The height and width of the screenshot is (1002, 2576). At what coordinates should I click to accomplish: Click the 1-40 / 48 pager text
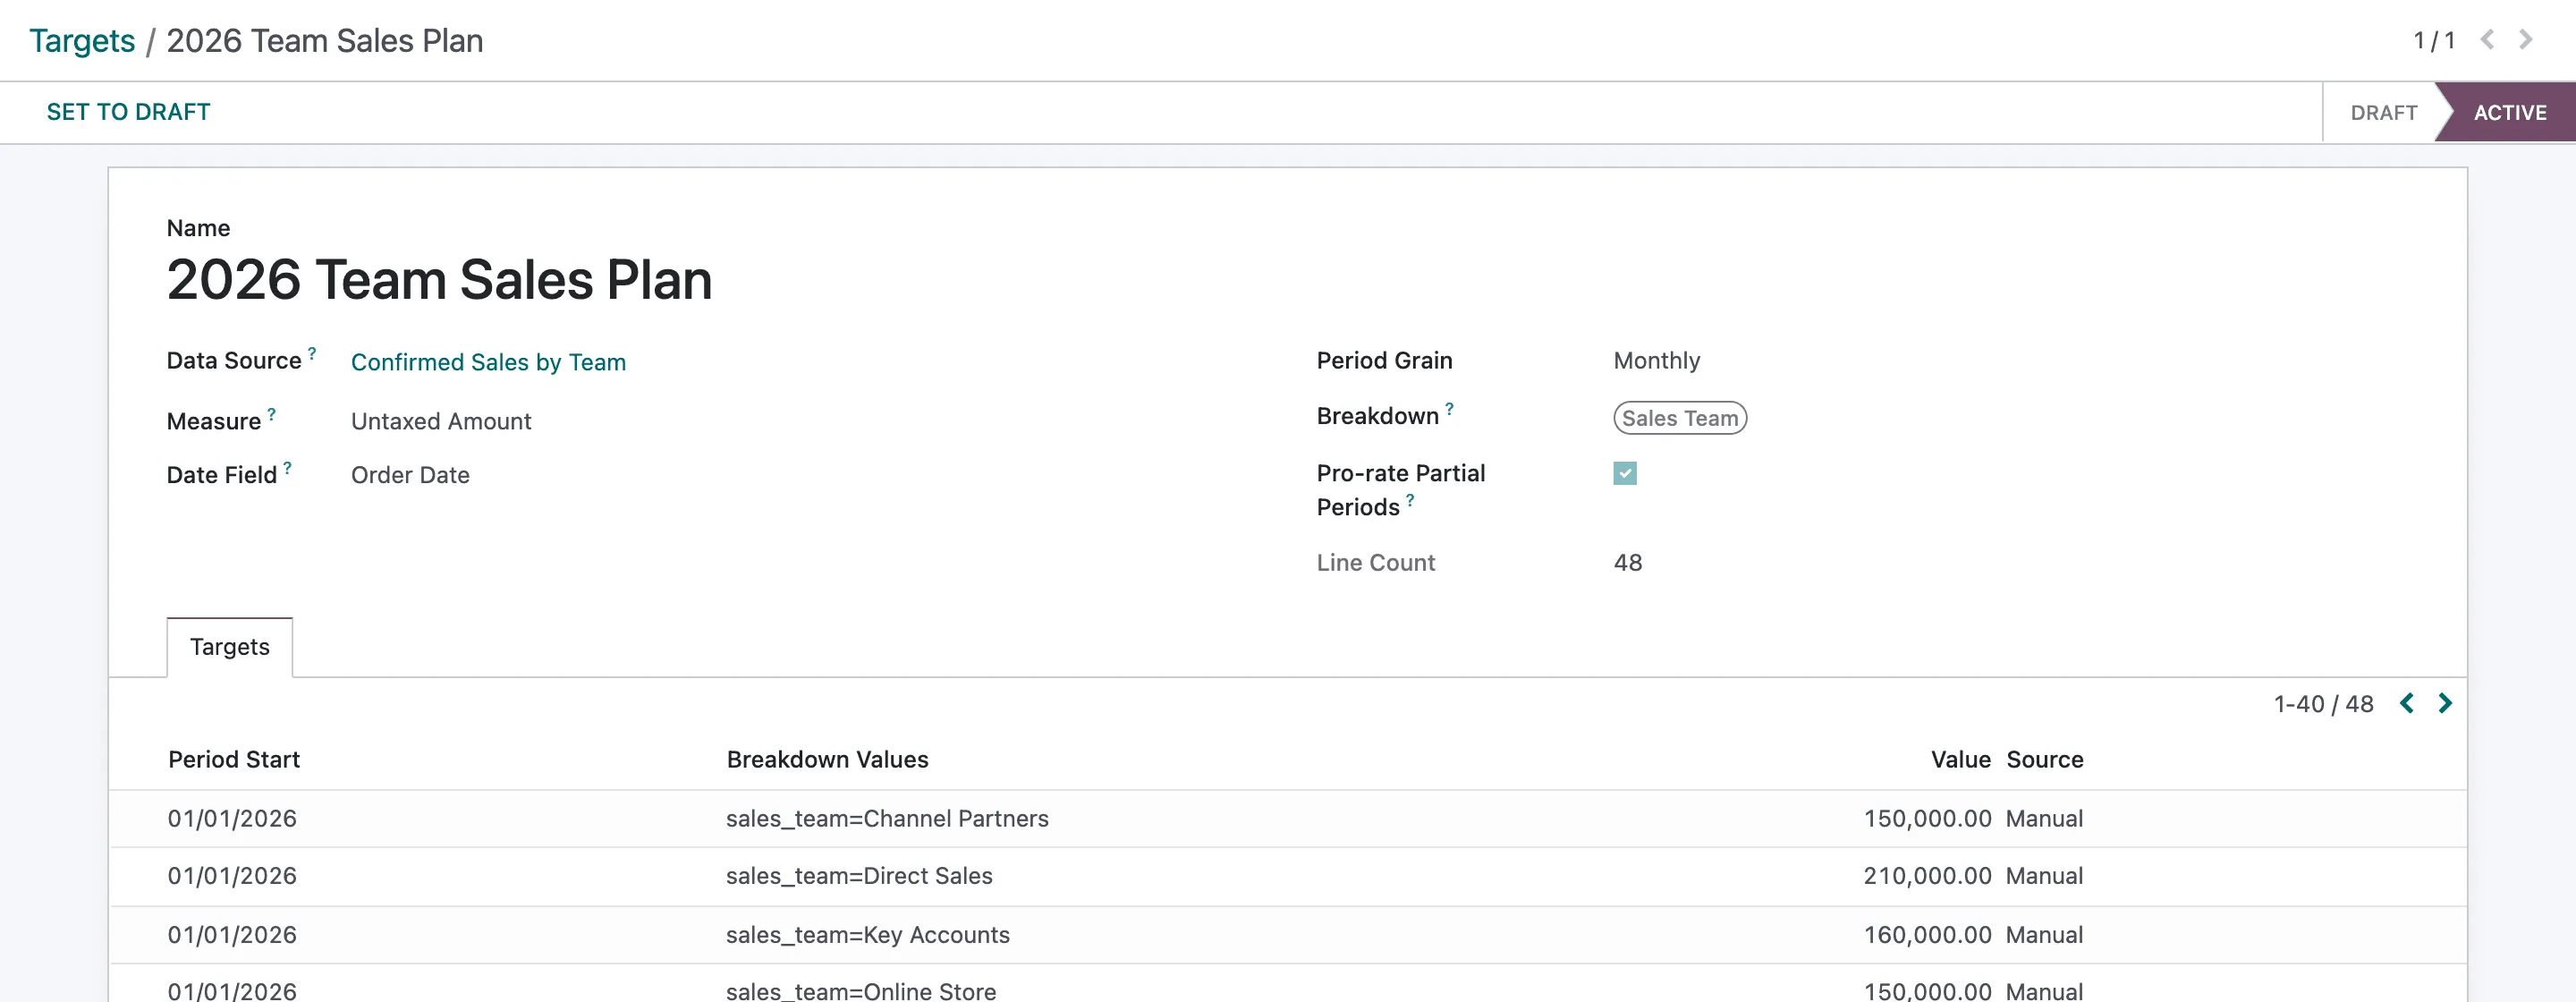click(x=2323, y=704)
